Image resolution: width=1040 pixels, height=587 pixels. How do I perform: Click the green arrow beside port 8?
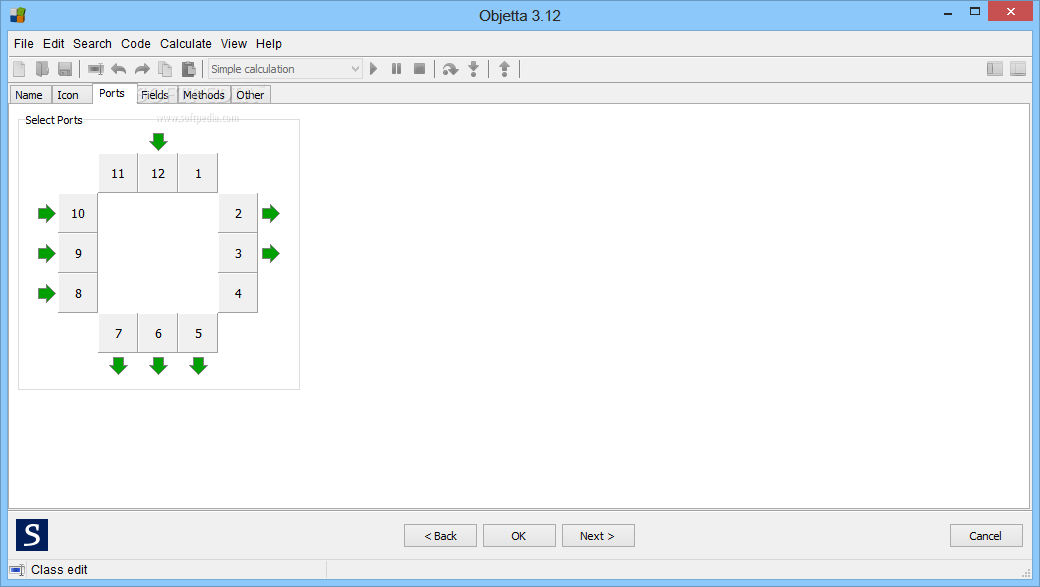coord(46,293)
